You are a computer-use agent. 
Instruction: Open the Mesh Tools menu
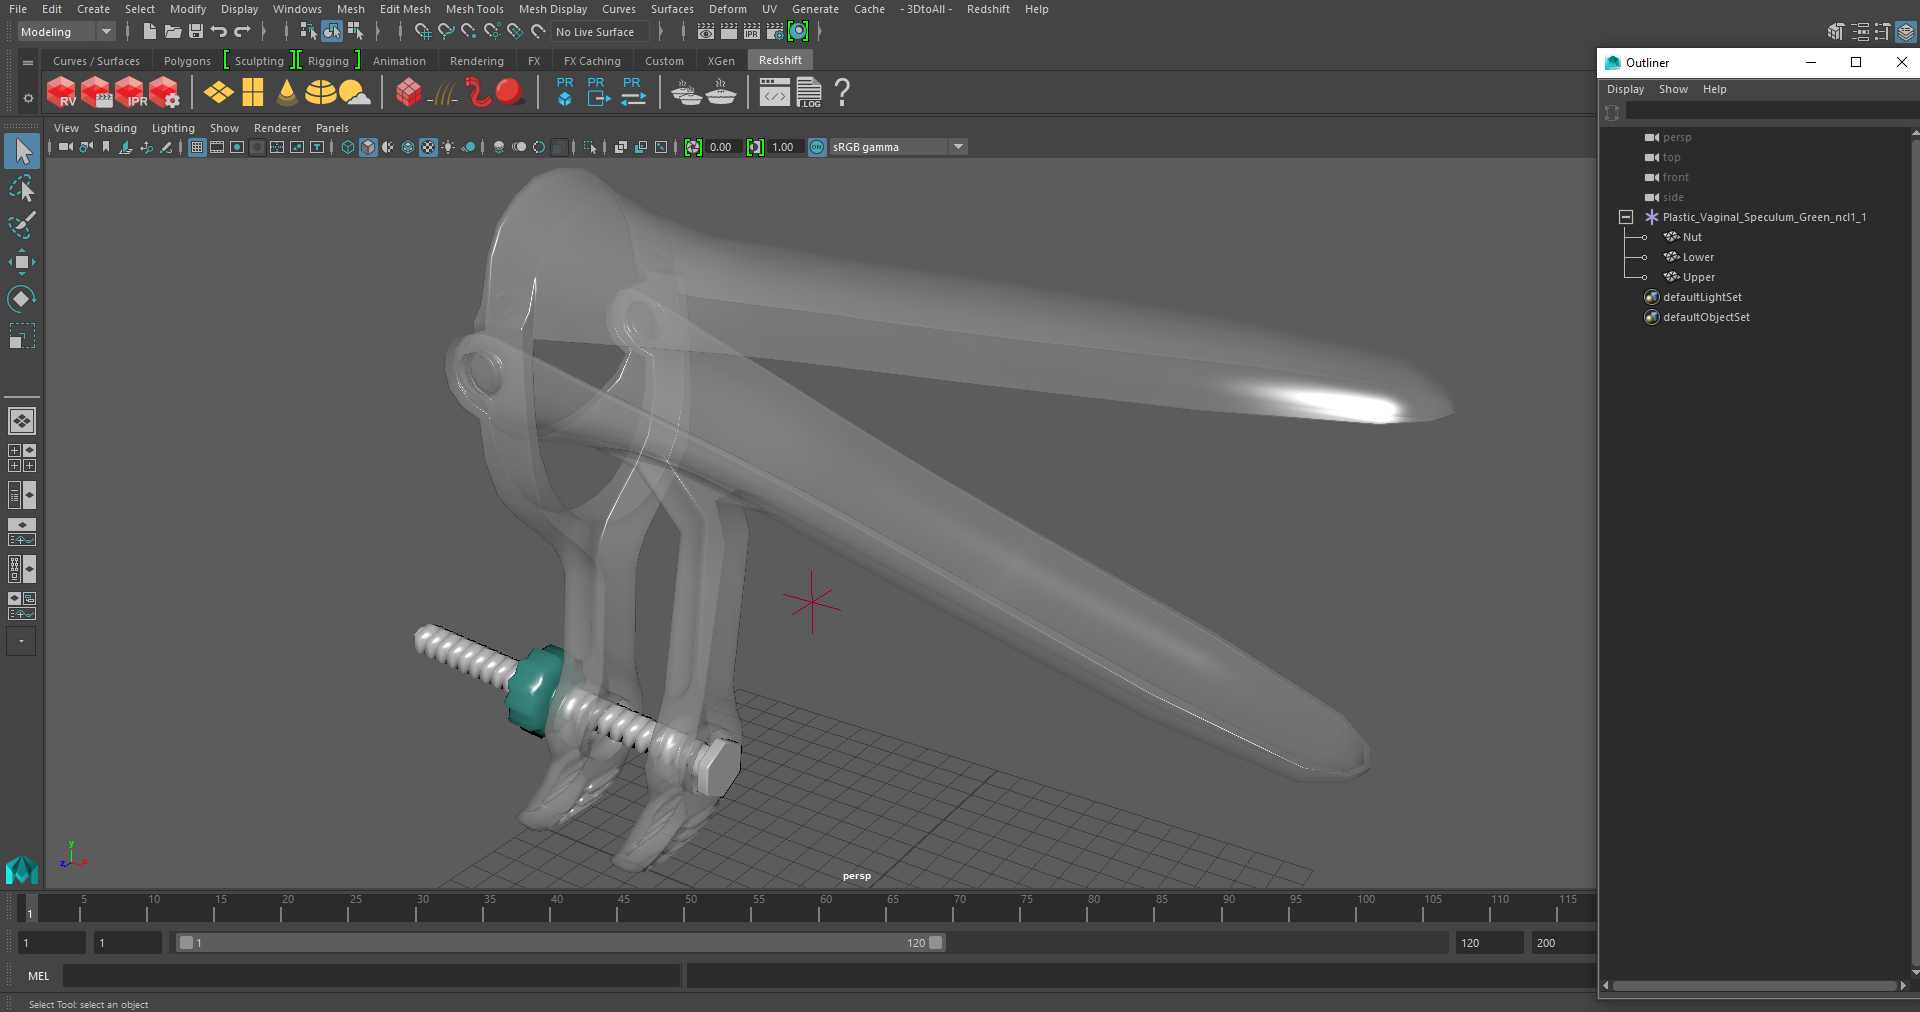475,9
